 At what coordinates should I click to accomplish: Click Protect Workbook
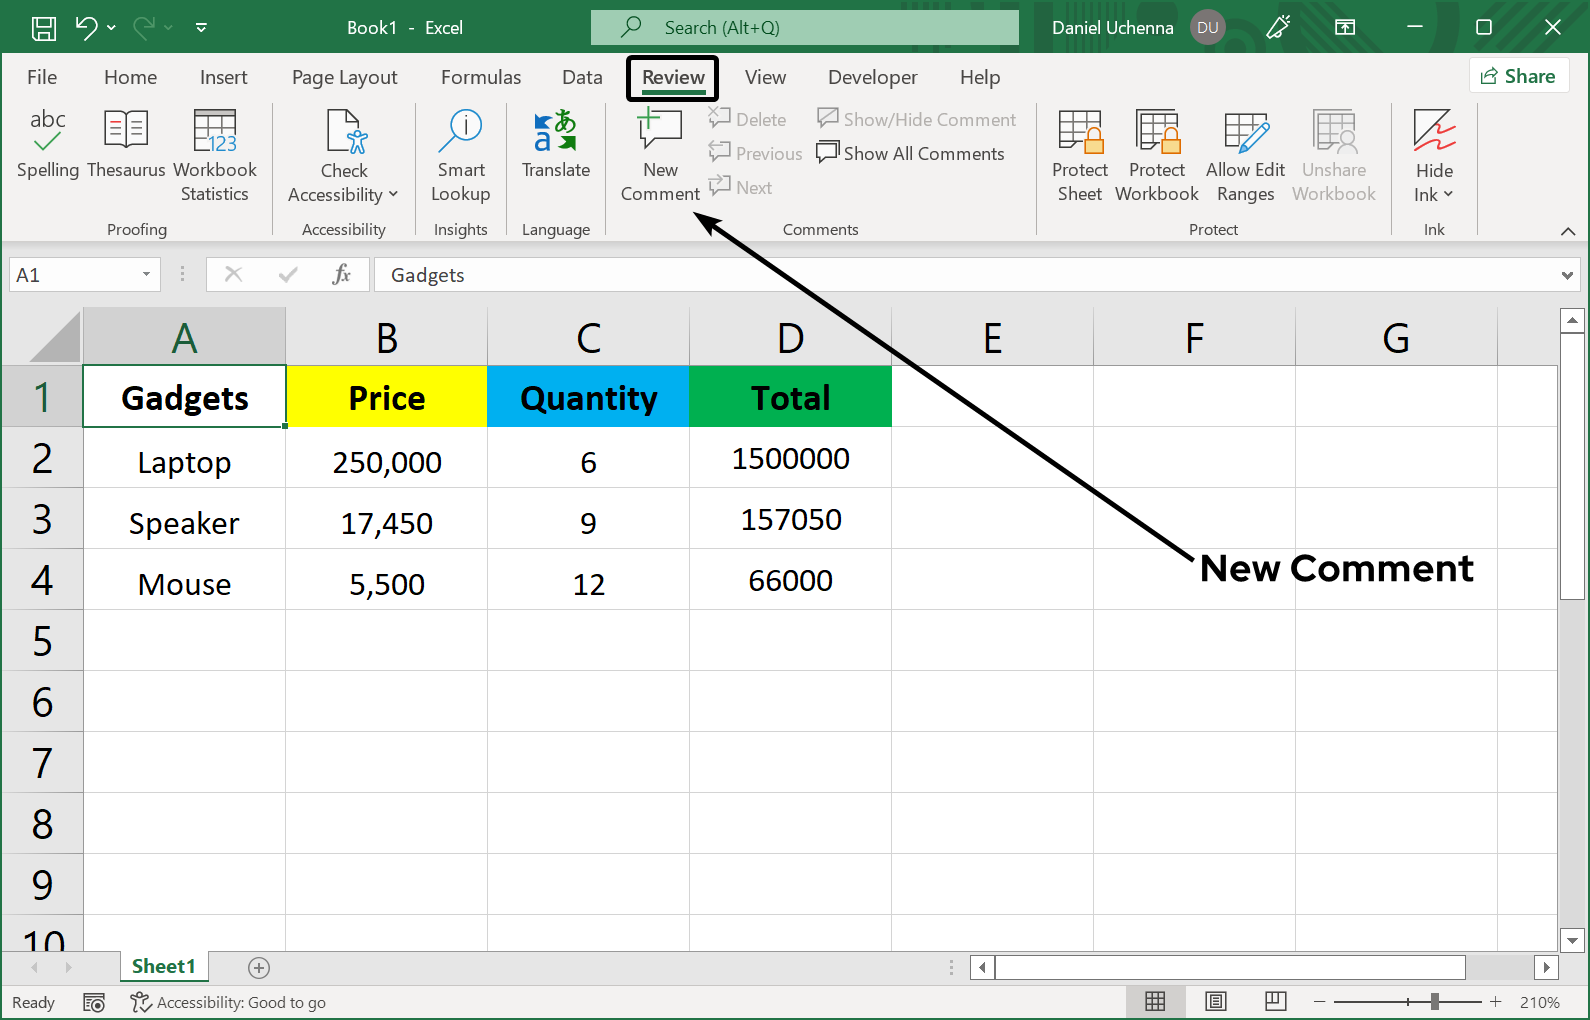(1157, 156)
